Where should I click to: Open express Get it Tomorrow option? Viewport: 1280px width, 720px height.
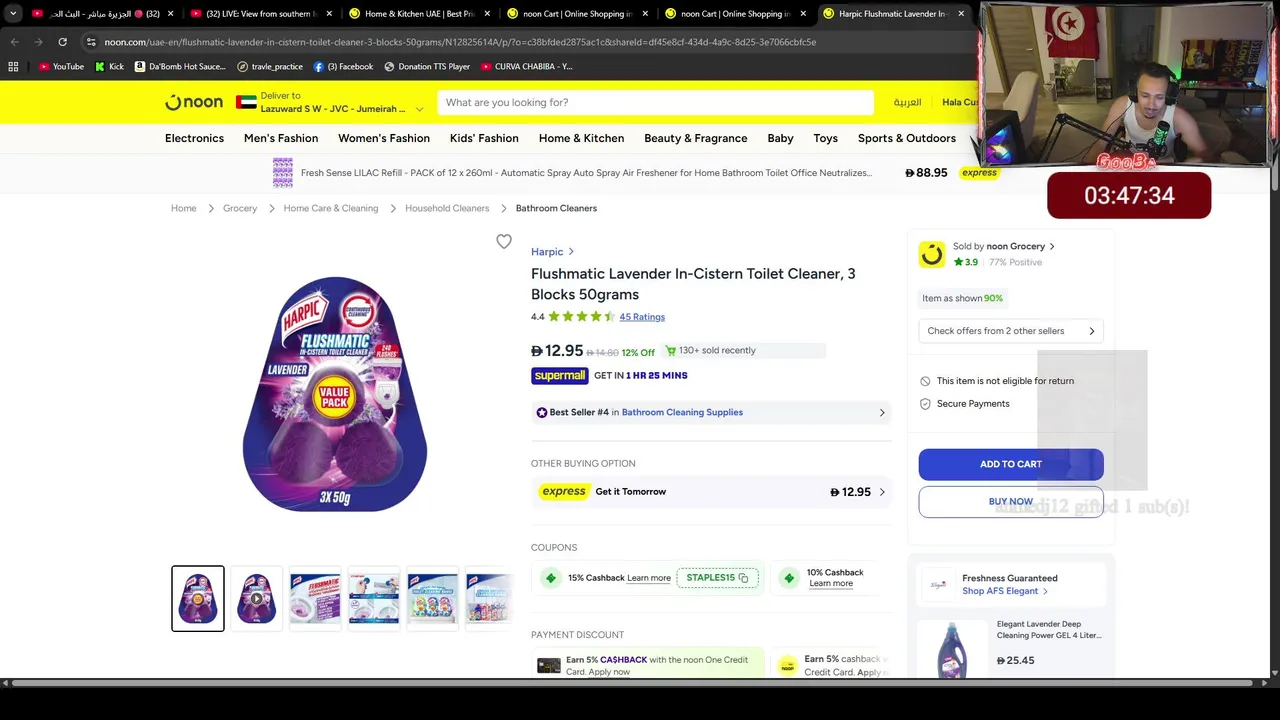(711, 492)
